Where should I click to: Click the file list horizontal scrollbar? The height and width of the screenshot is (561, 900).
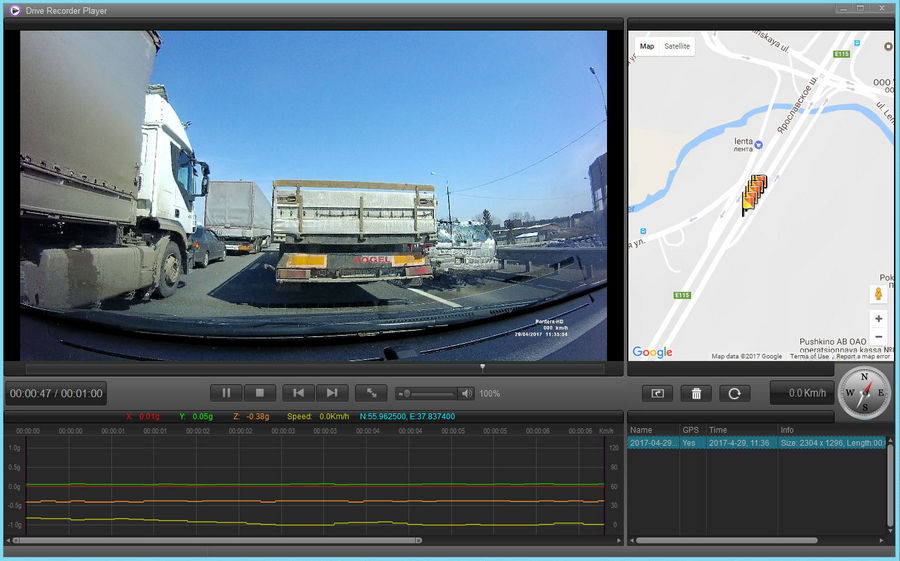(726, 540)
